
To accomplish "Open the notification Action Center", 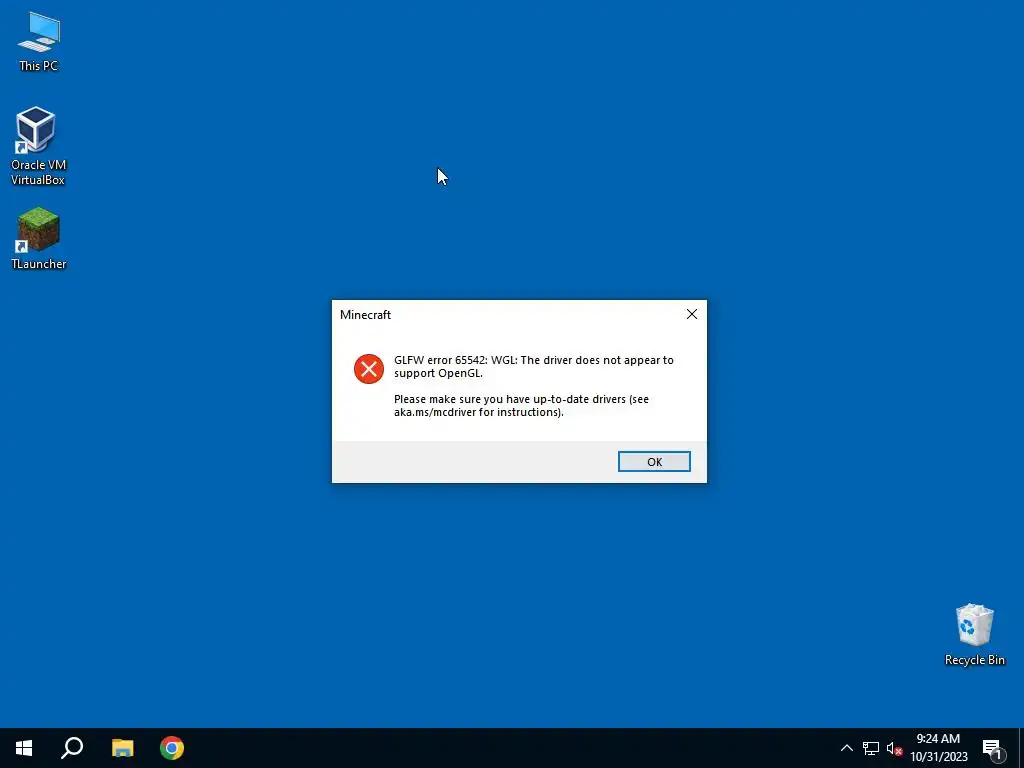I will (993, 748).
